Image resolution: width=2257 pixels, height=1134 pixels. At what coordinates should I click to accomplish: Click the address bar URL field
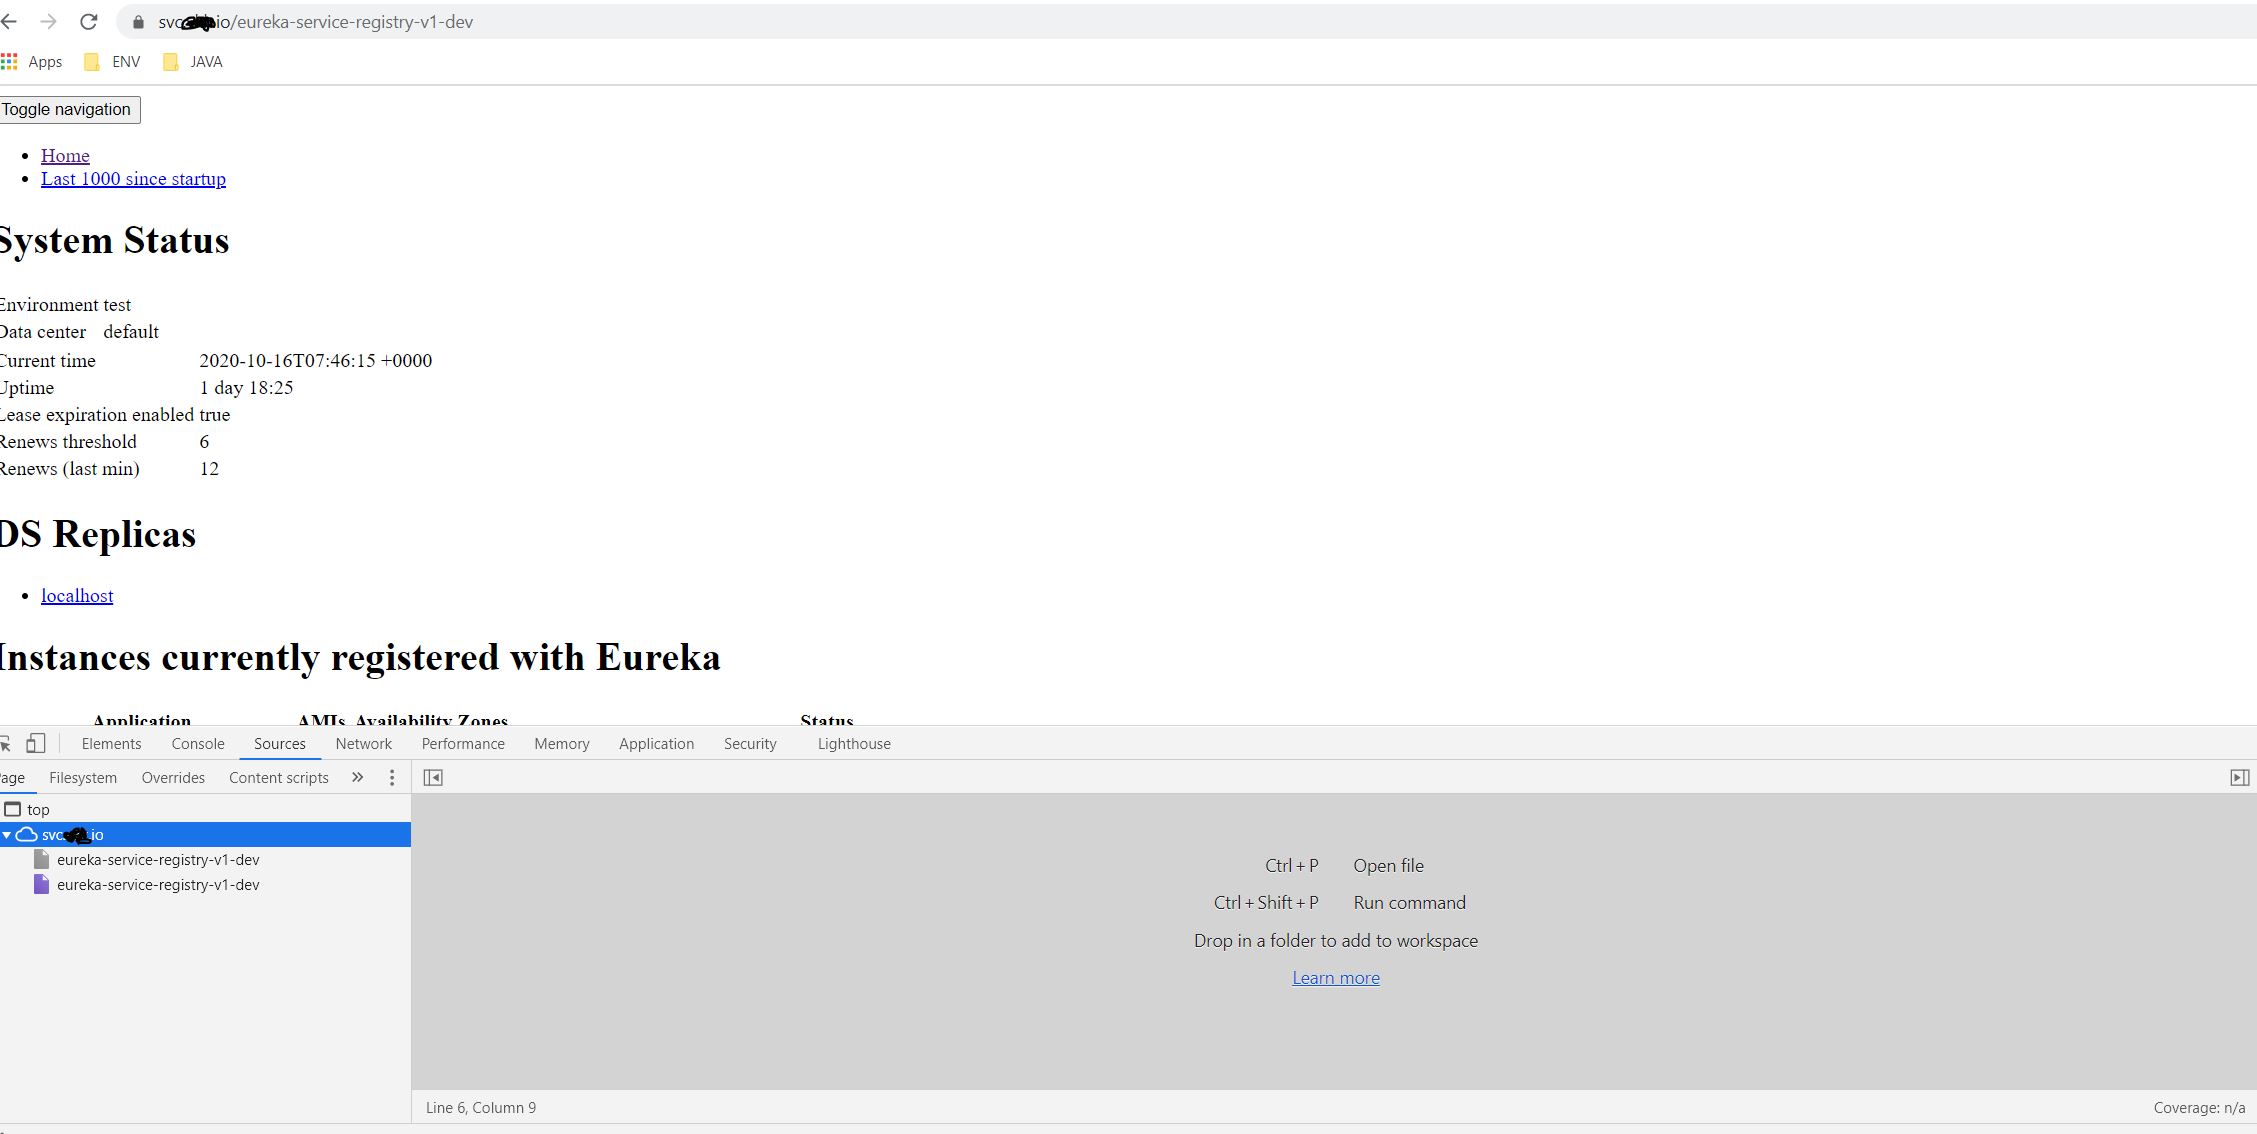[700, 22]
